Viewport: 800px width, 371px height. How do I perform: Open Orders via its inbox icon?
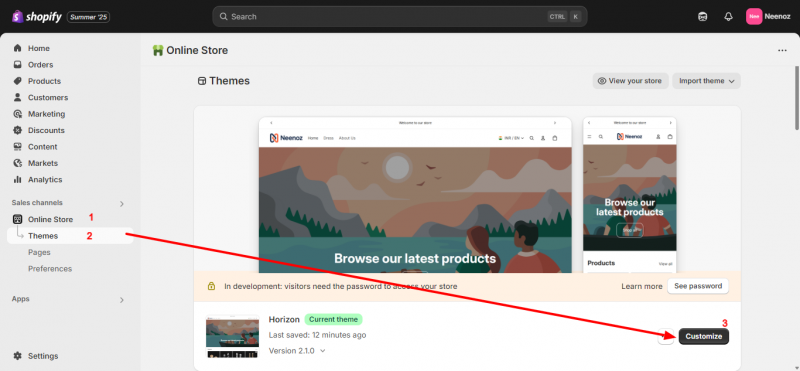click(18, 64)
